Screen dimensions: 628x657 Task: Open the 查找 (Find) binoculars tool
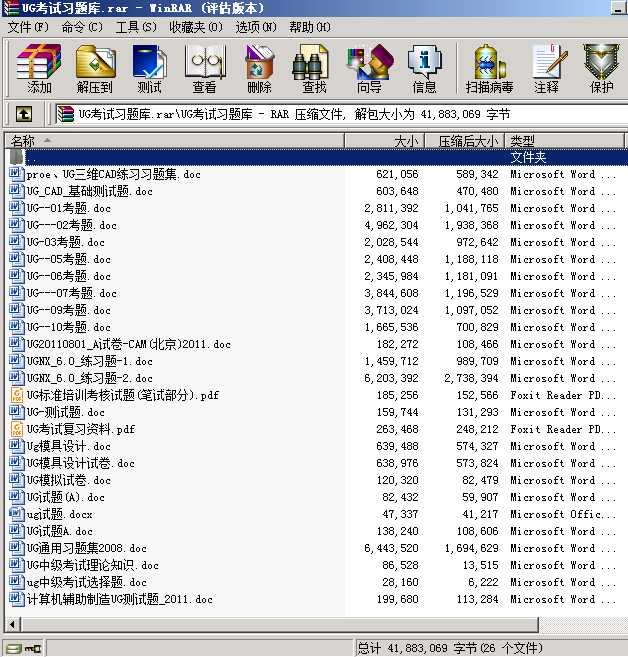314,69
